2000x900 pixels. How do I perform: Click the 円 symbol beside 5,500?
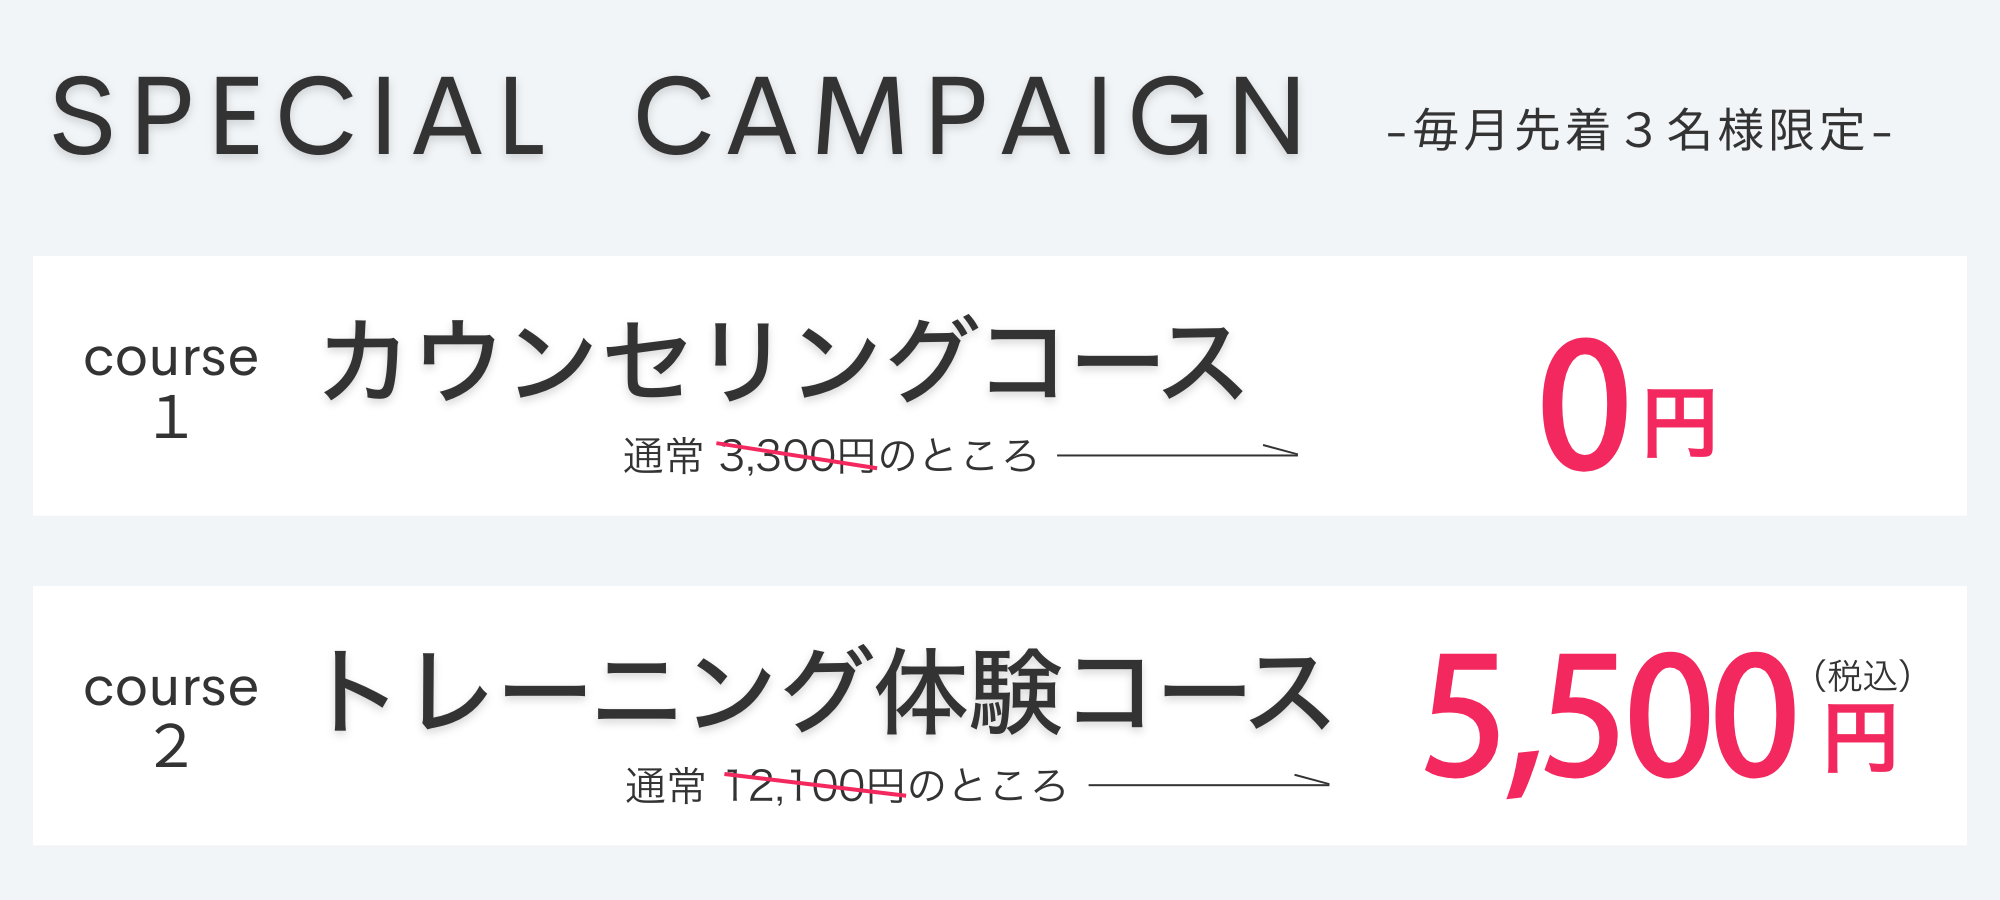(1861, 739)
